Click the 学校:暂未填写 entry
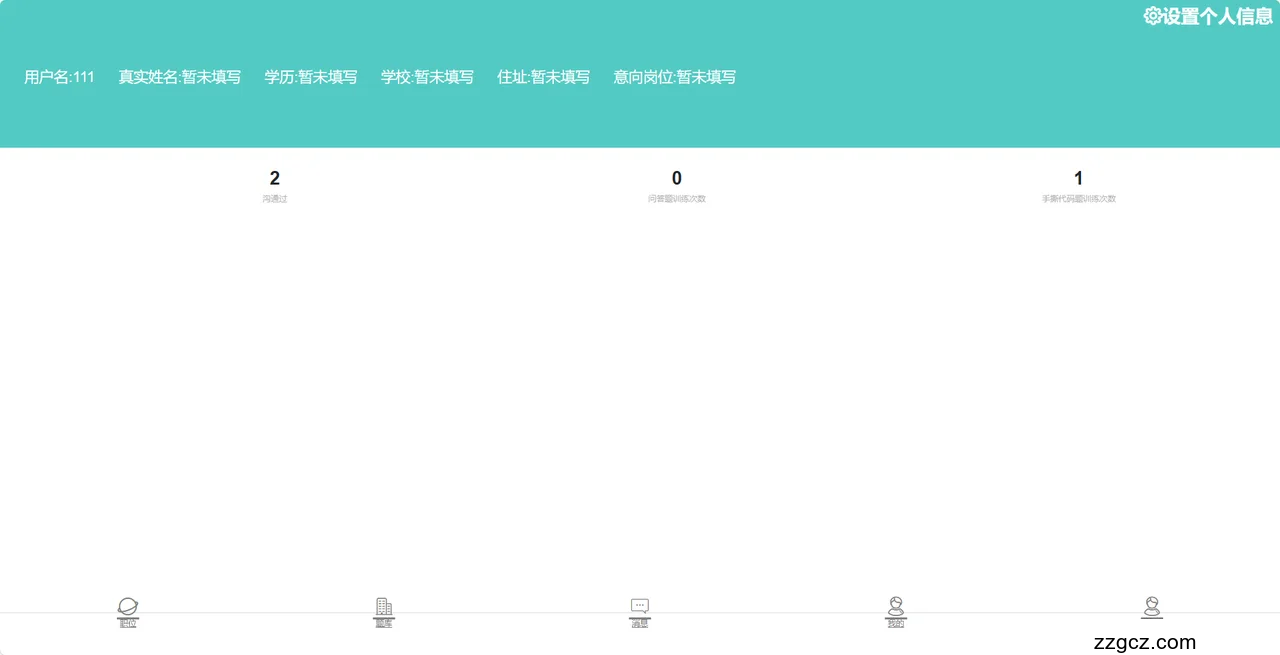 427,77
